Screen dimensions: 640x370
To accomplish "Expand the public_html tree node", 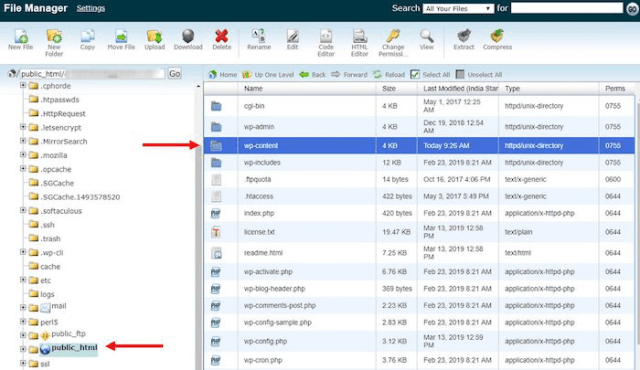I will tap(23, 349).
